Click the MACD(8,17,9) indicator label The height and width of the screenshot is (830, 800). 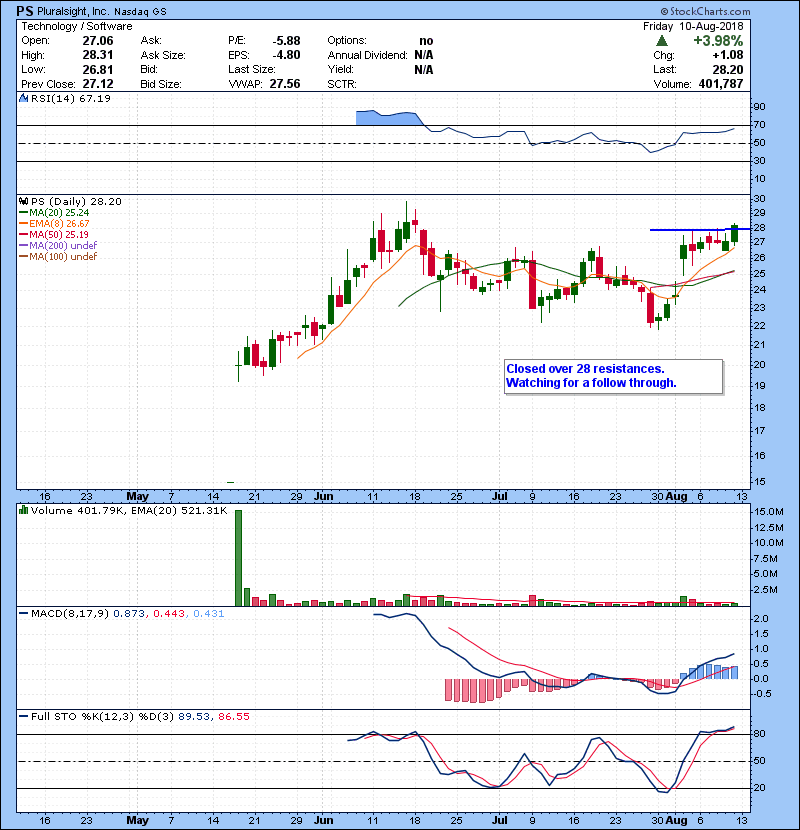coord(70,614)
